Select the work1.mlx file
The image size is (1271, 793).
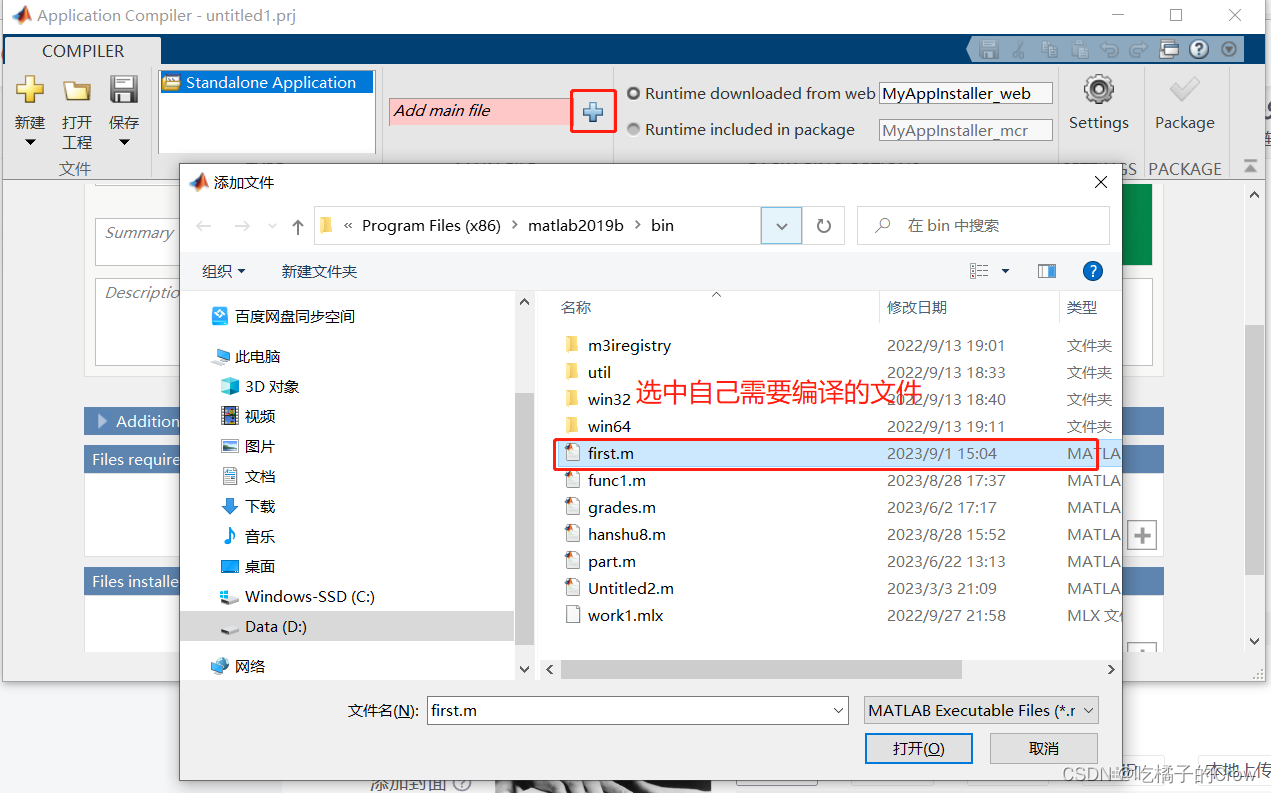pyautogui.click(x=613, y=615)
